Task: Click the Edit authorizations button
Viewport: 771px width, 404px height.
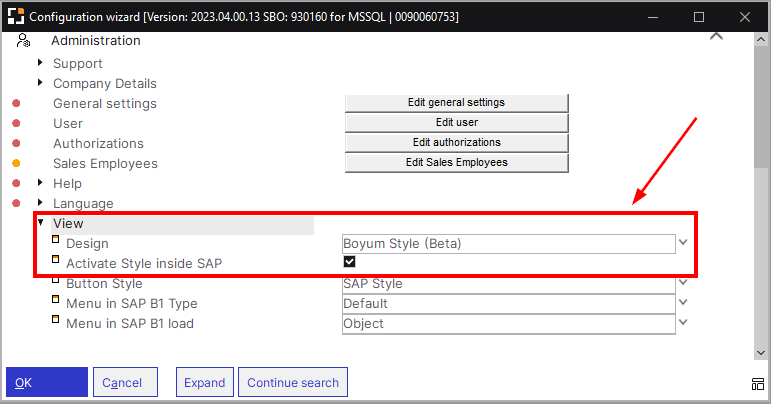Action: pyautogui.click(x=457, y=143)
